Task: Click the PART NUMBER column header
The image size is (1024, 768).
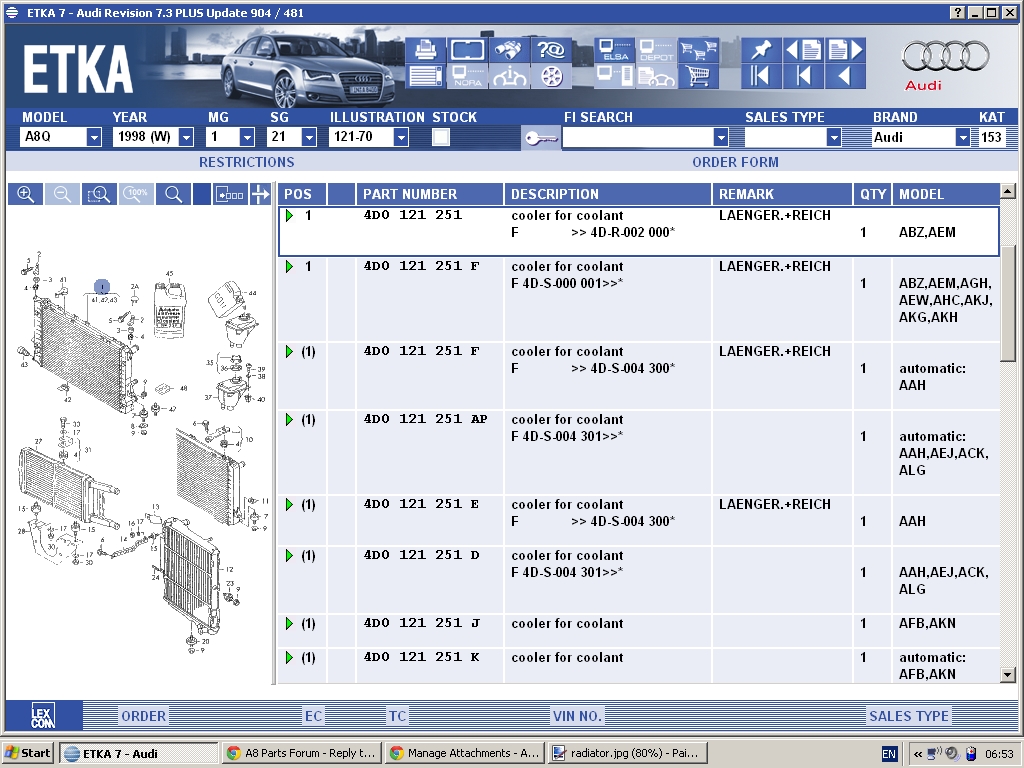Action: click(x=430, y=194)
